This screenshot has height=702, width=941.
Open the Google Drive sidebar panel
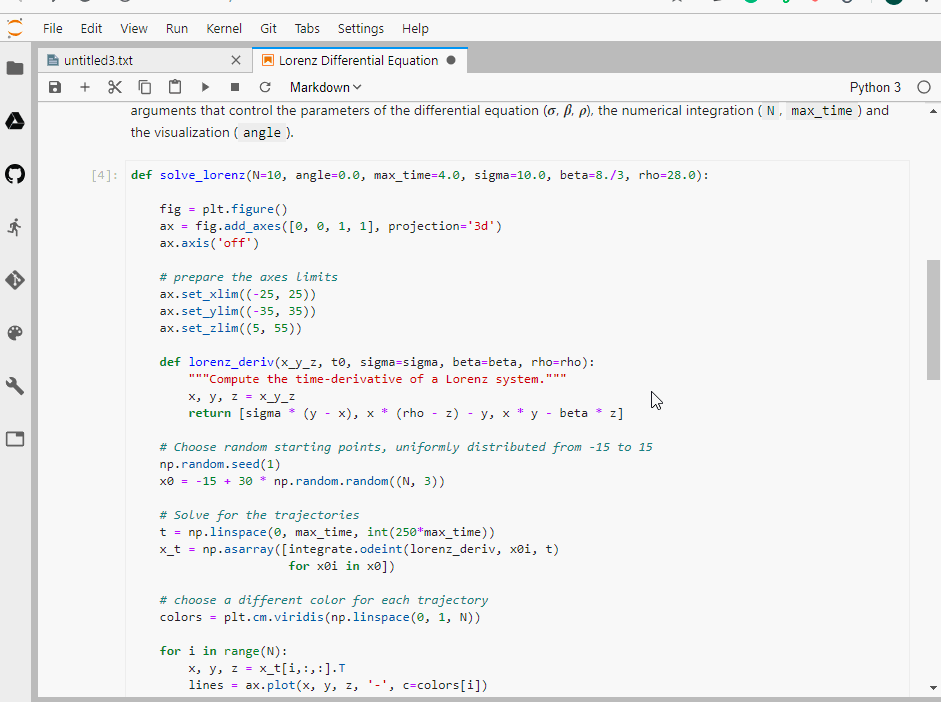coord(15,121)
